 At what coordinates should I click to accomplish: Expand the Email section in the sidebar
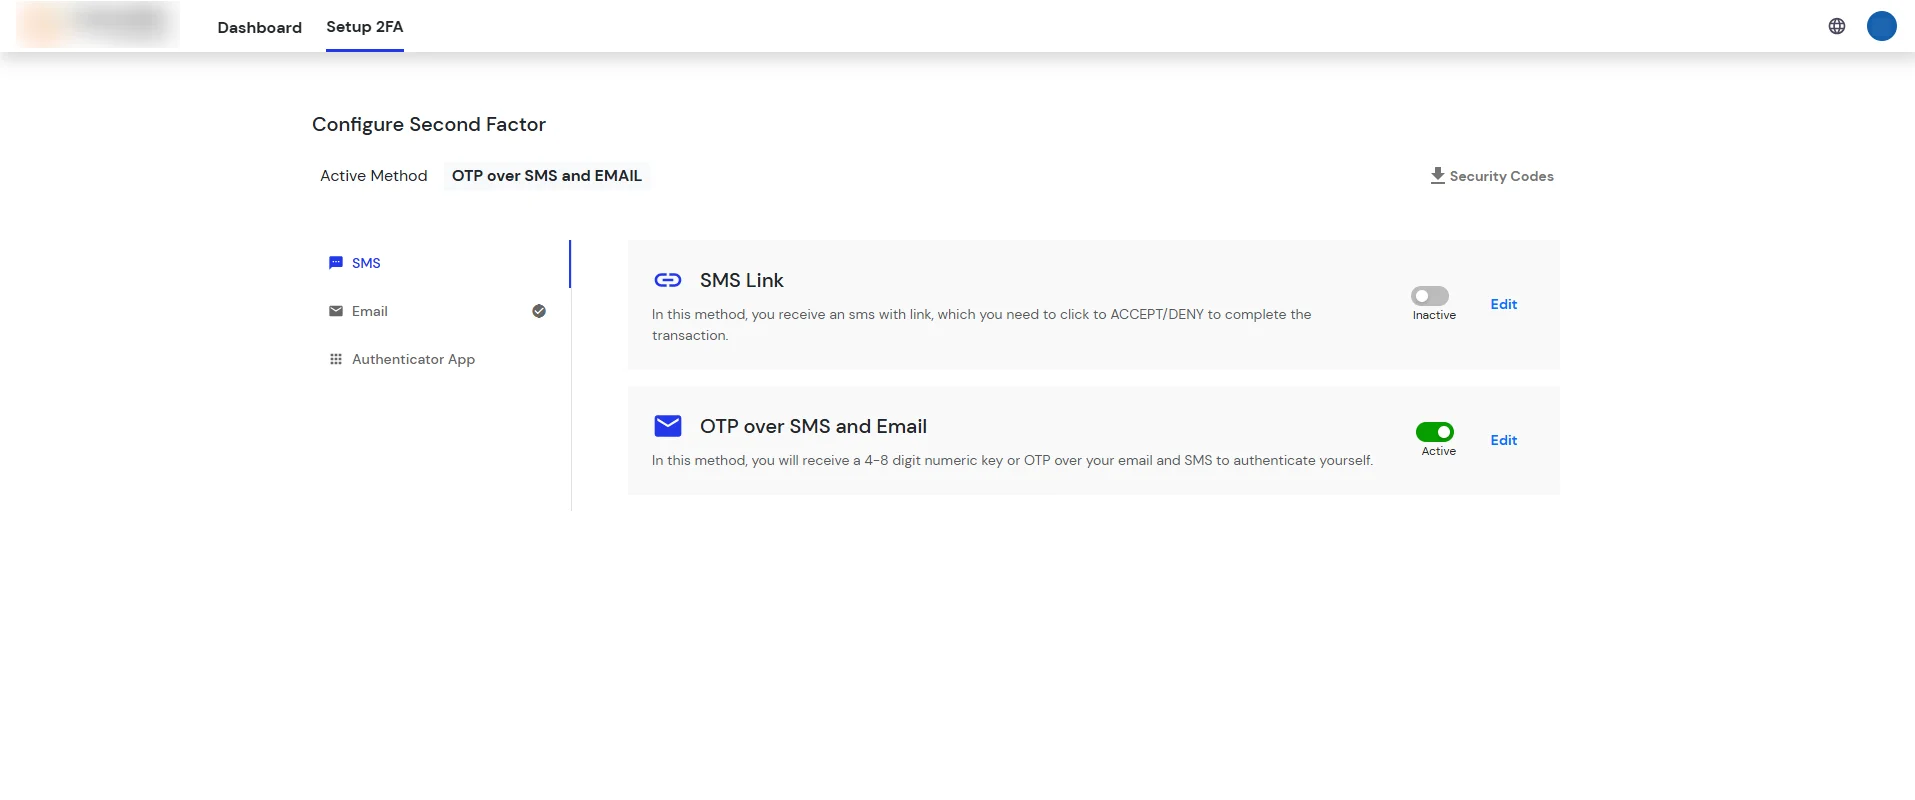(x=369, y=311)
